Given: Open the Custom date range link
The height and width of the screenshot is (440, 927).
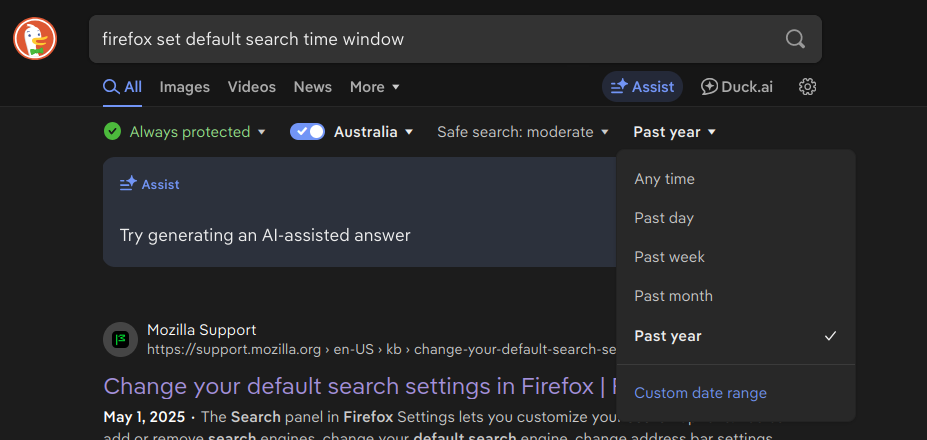Looking at the screenshot, I should 700,393.
